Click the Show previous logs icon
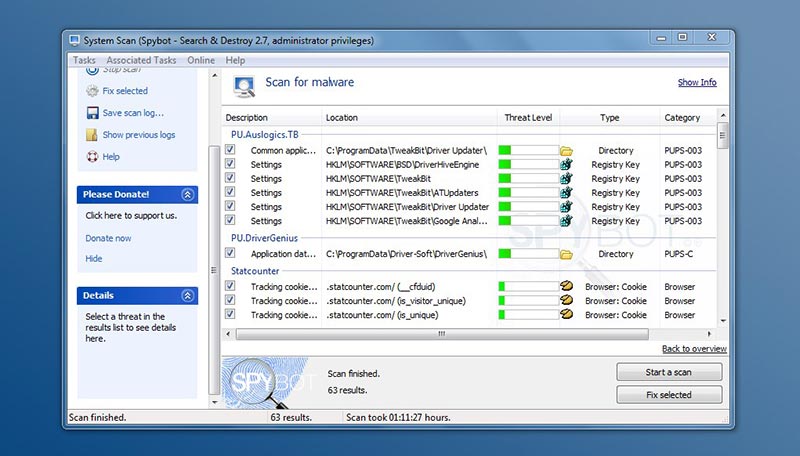 pyautogui.click(x=91, y=135)
